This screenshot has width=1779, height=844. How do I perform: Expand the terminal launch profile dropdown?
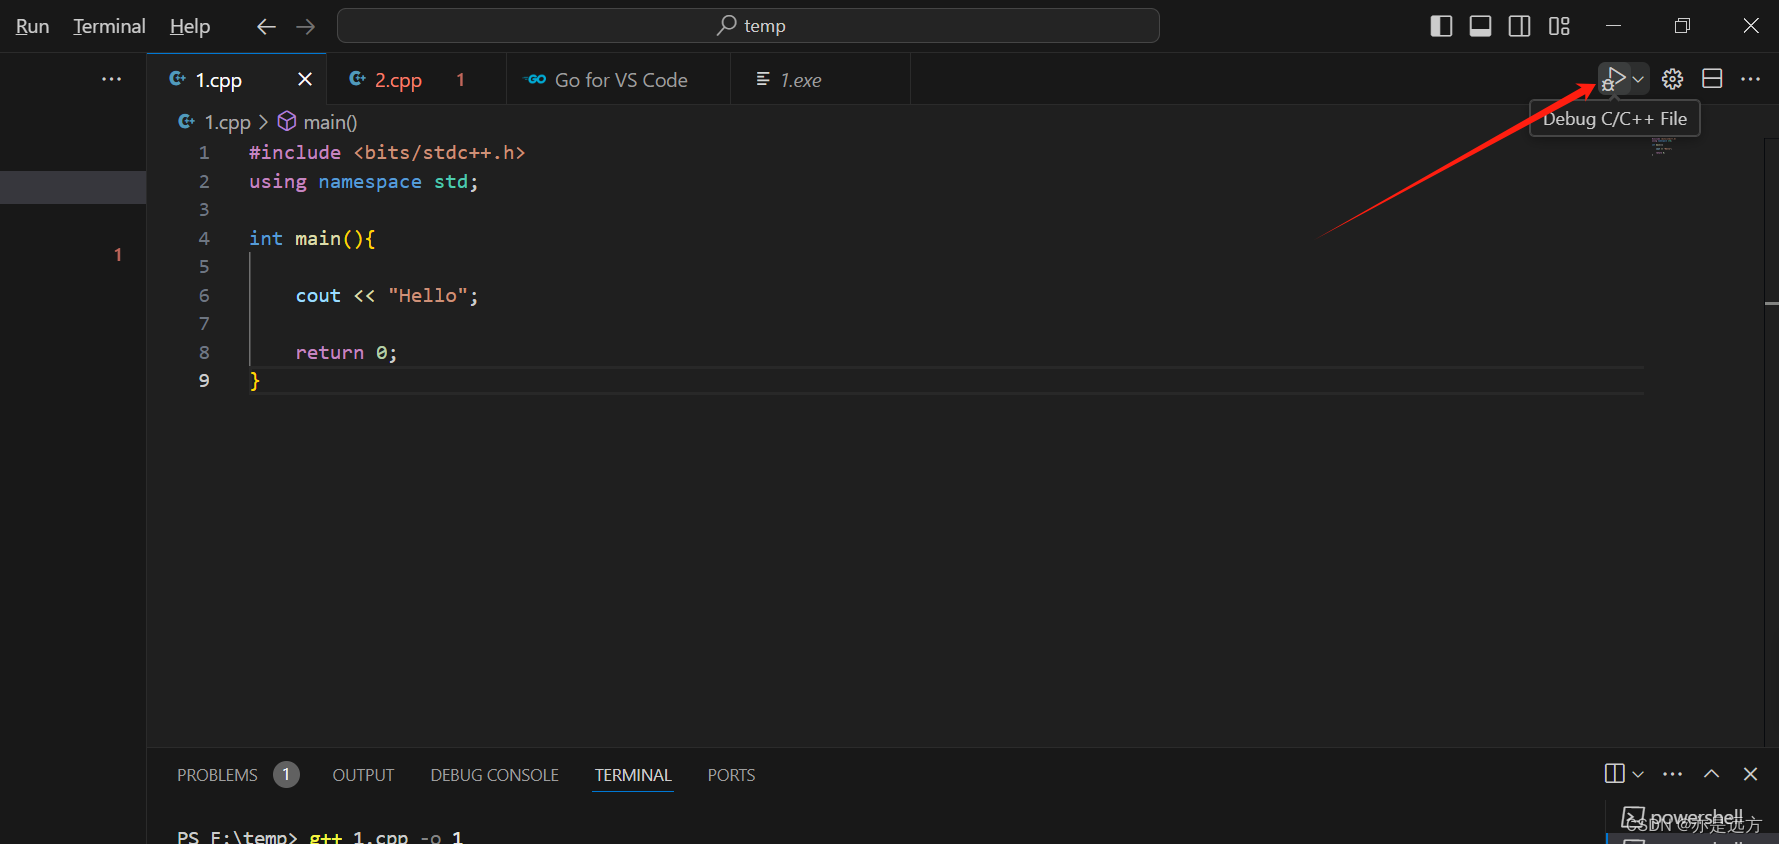[1638, 774]
